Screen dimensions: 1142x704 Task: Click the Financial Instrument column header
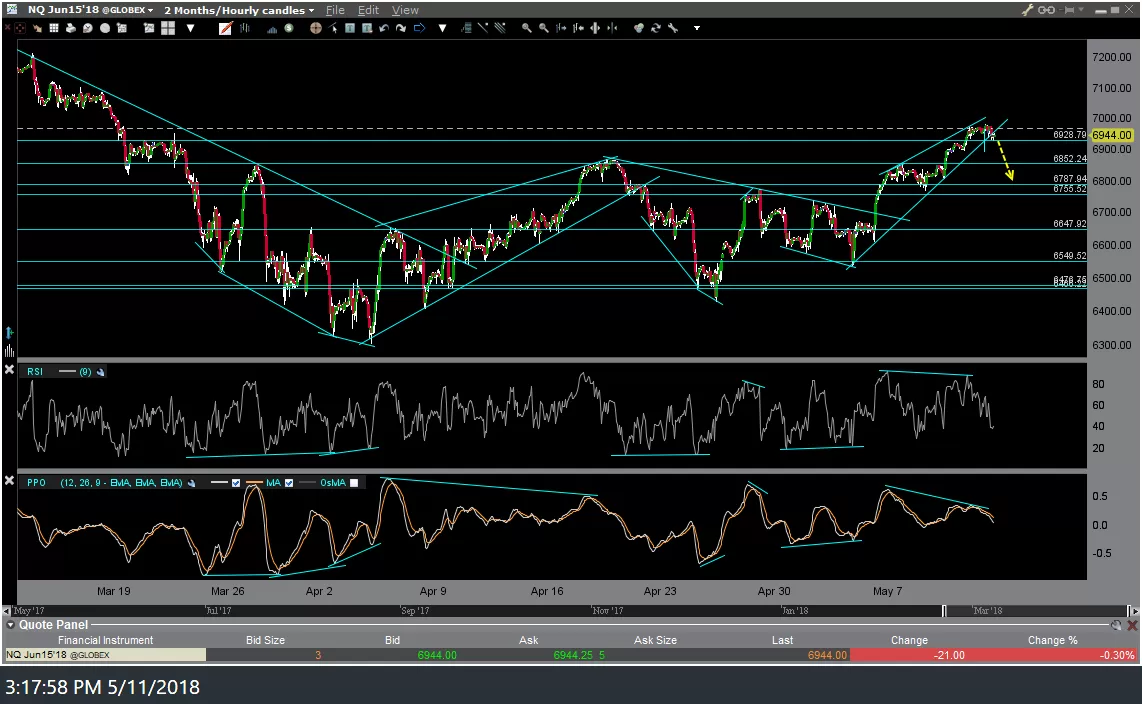(106, 640)
